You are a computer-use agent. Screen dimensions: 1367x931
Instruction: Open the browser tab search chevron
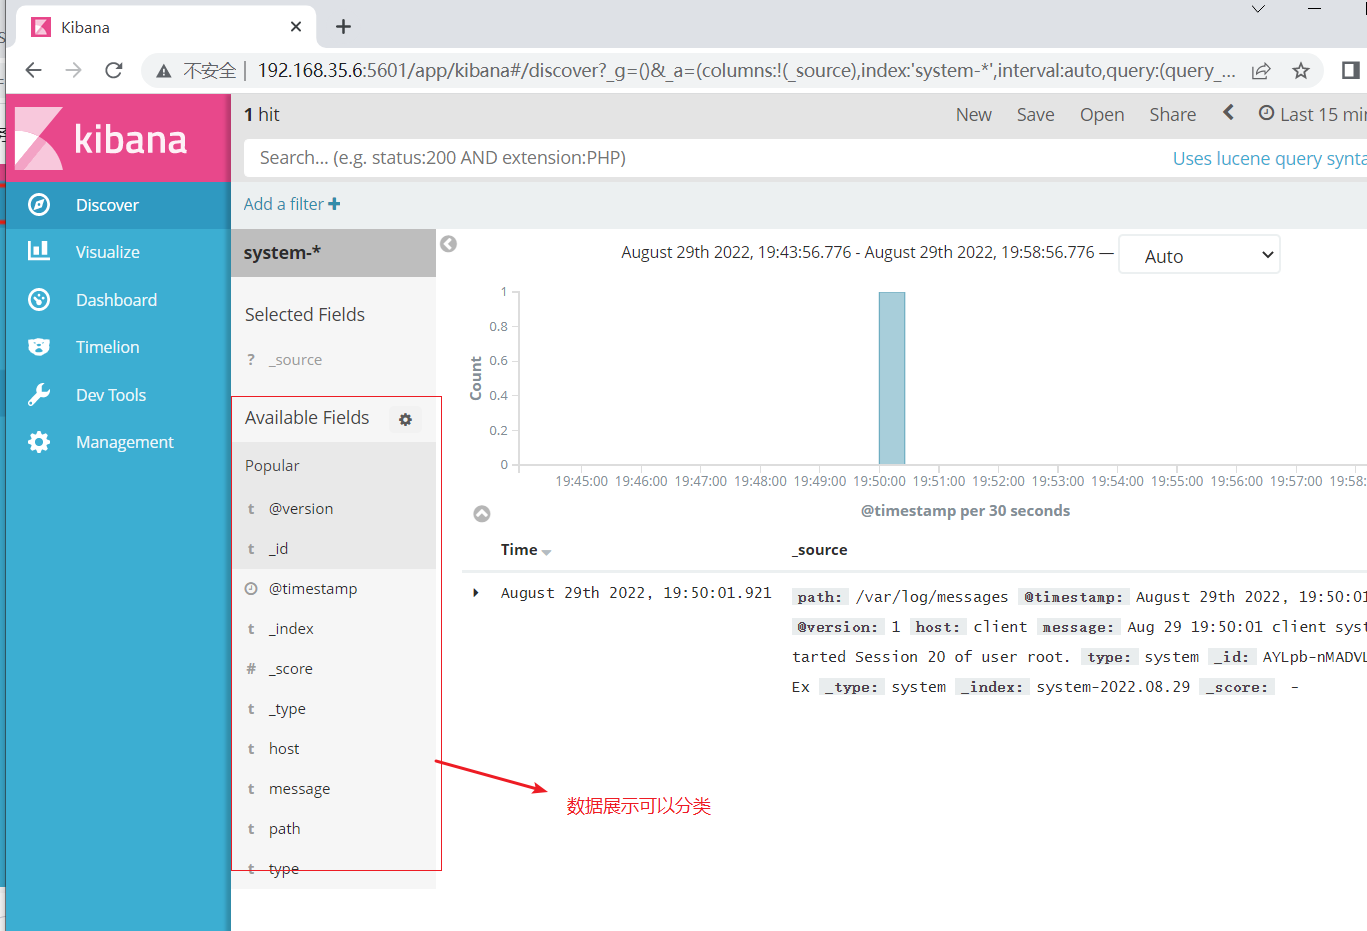tap(1258, 9)
